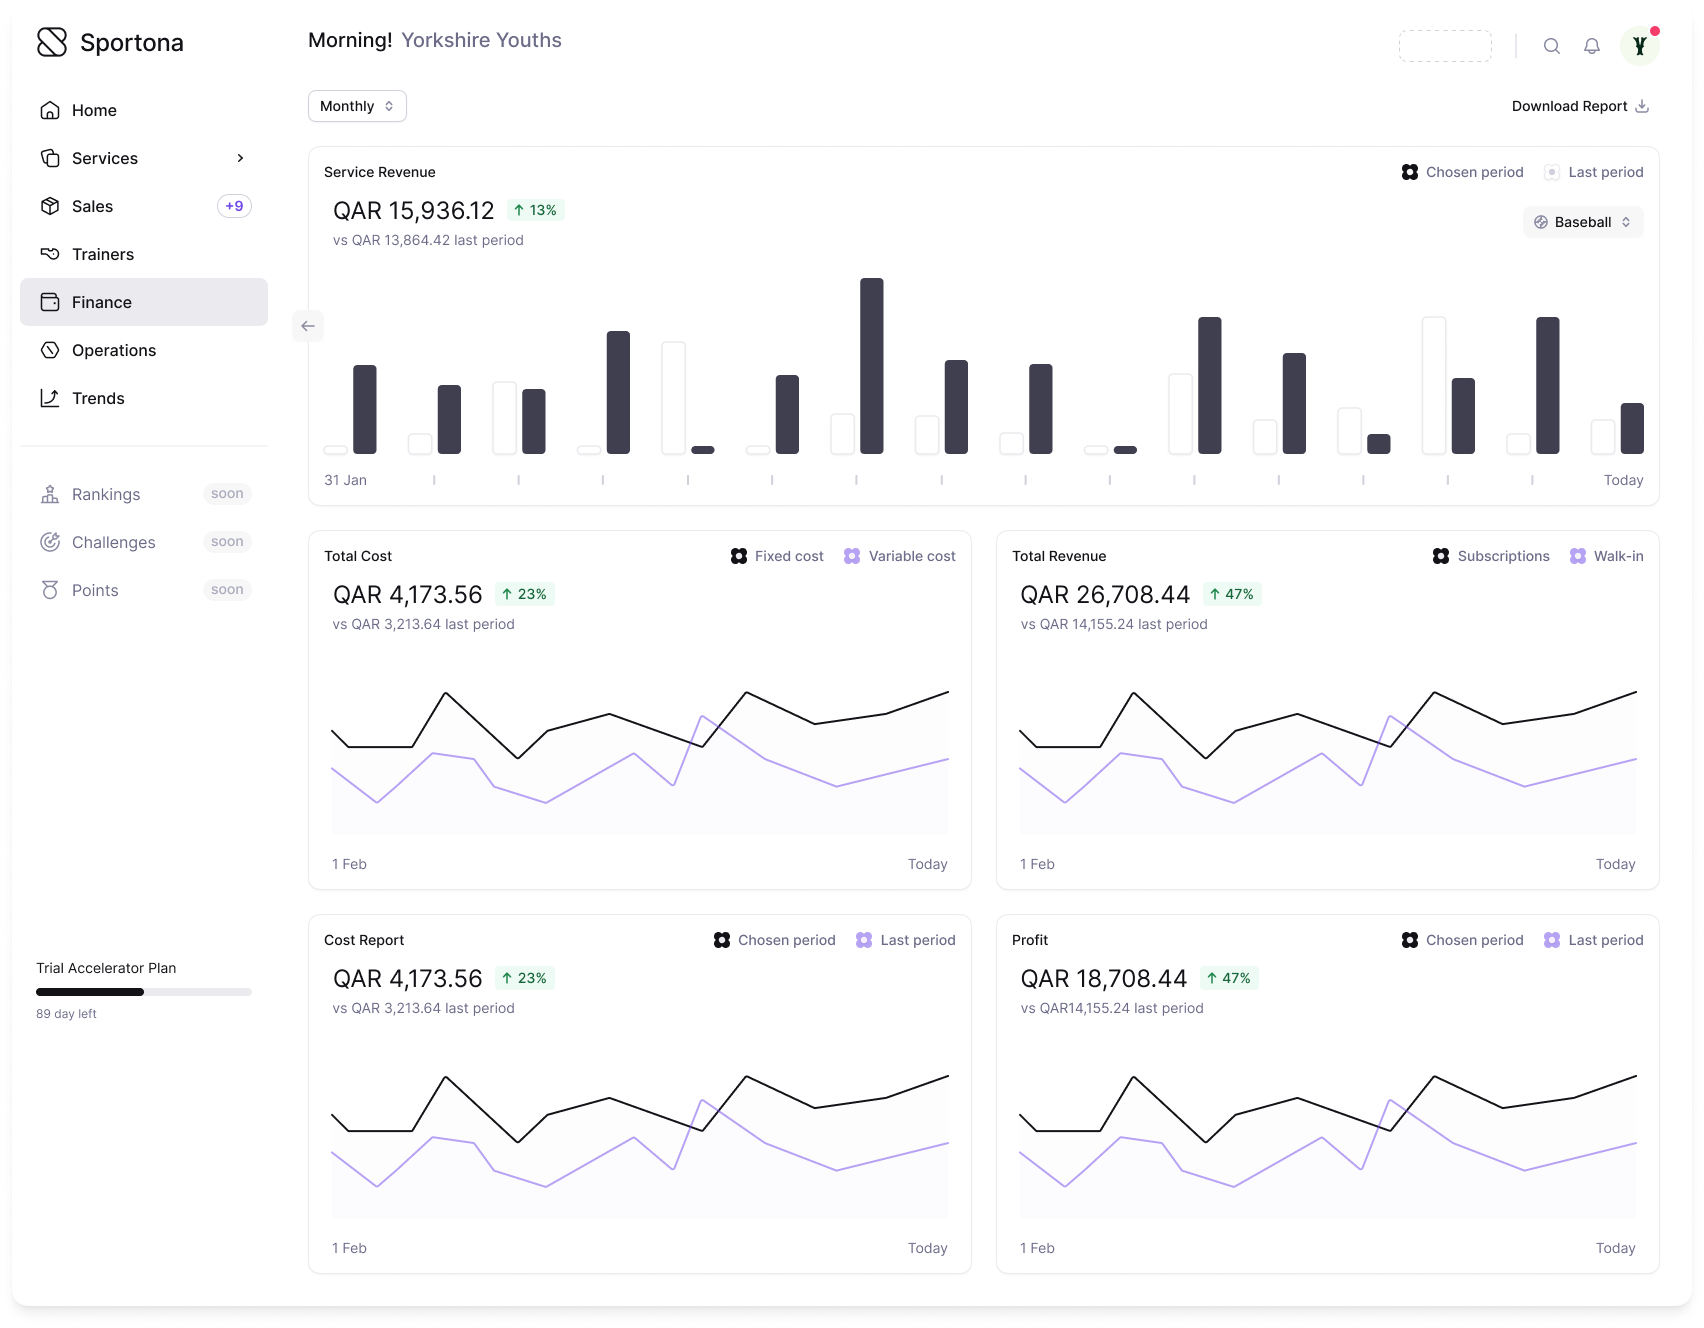Screen dimensions: 1704x1328
Task: Open the search magnifier icon
Action: [1552, 46]
